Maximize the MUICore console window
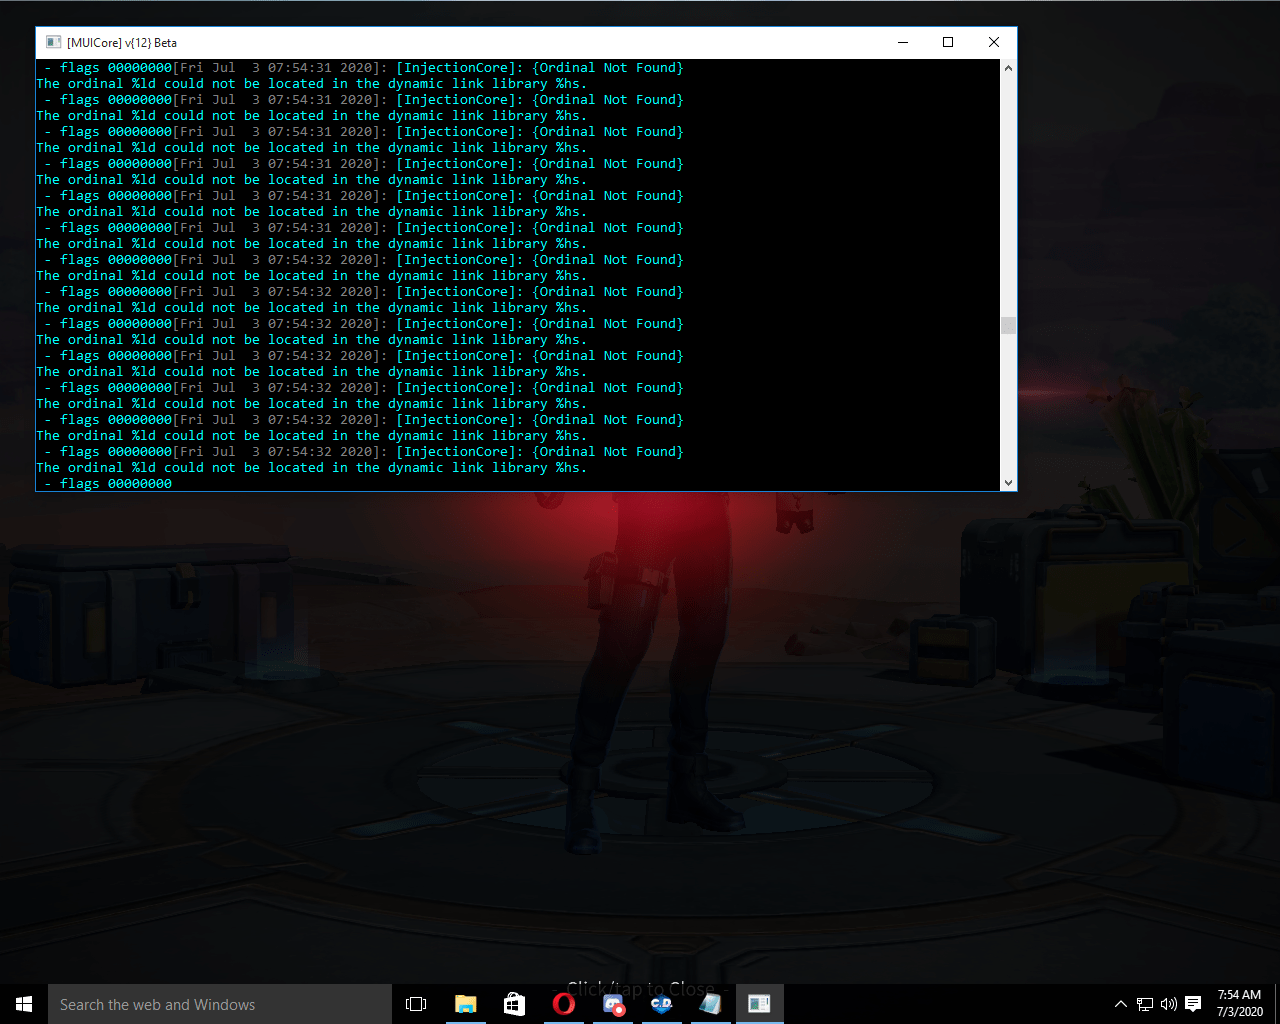 click(x=948, y=42)
